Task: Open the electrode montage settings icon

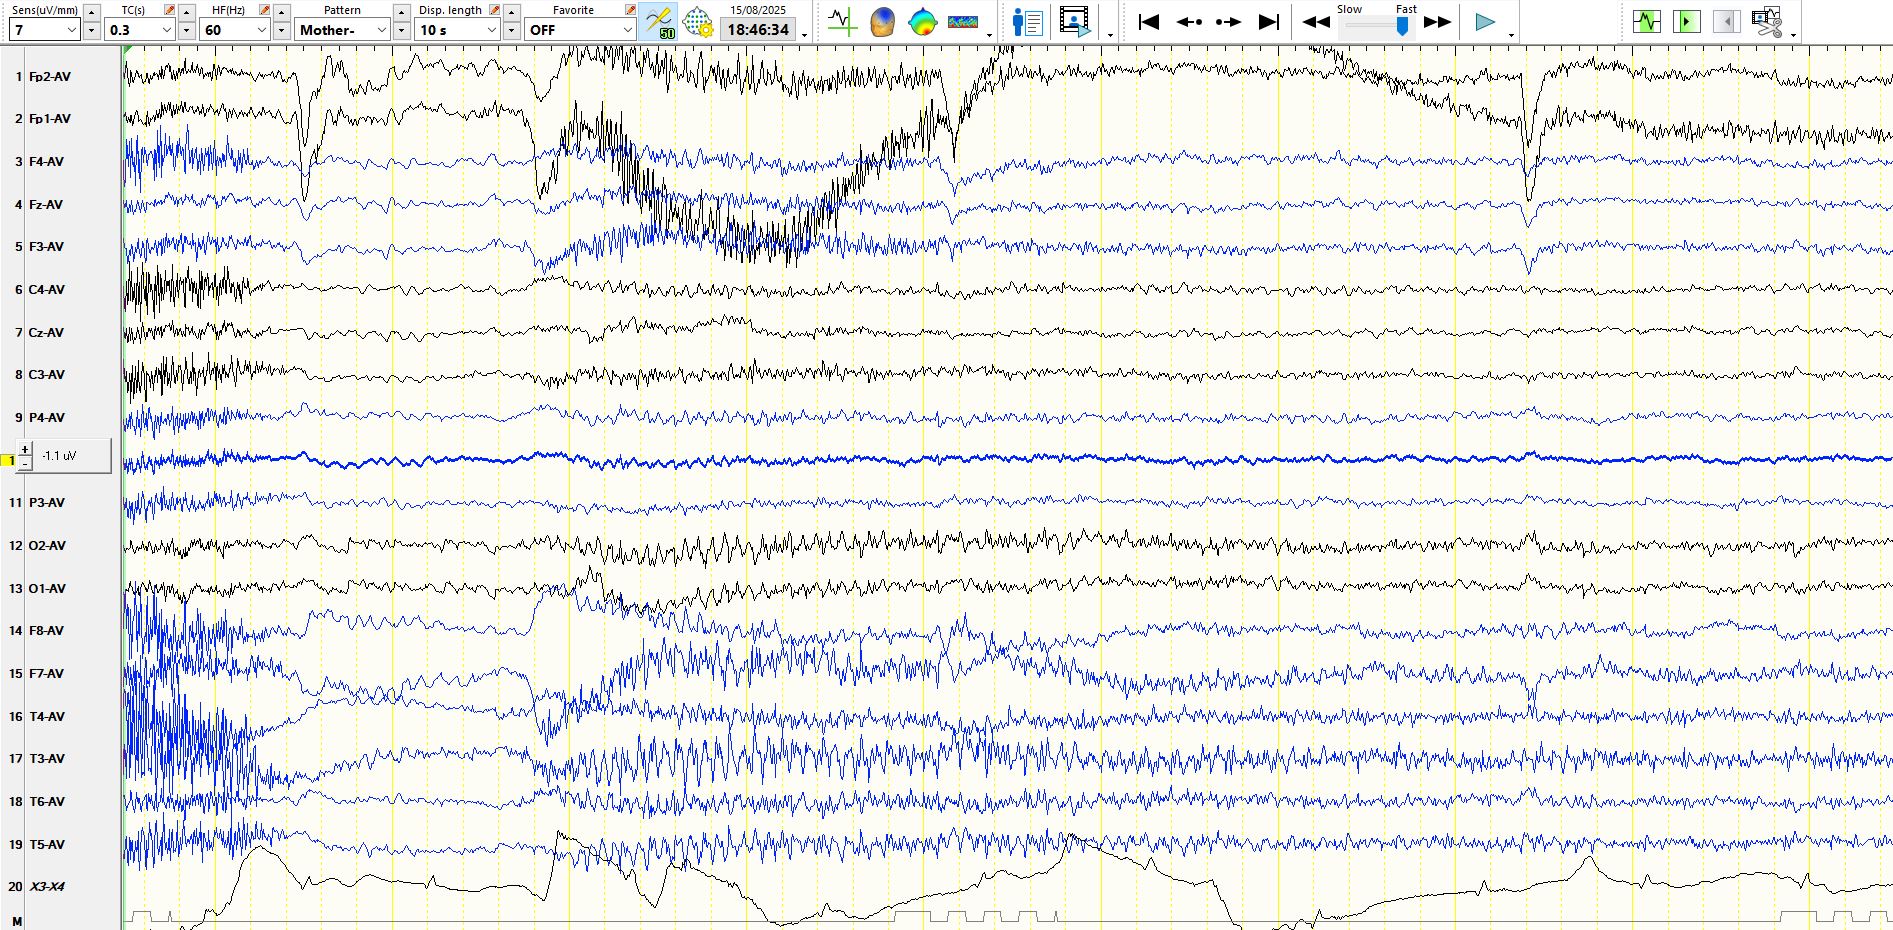Action: 698,22
